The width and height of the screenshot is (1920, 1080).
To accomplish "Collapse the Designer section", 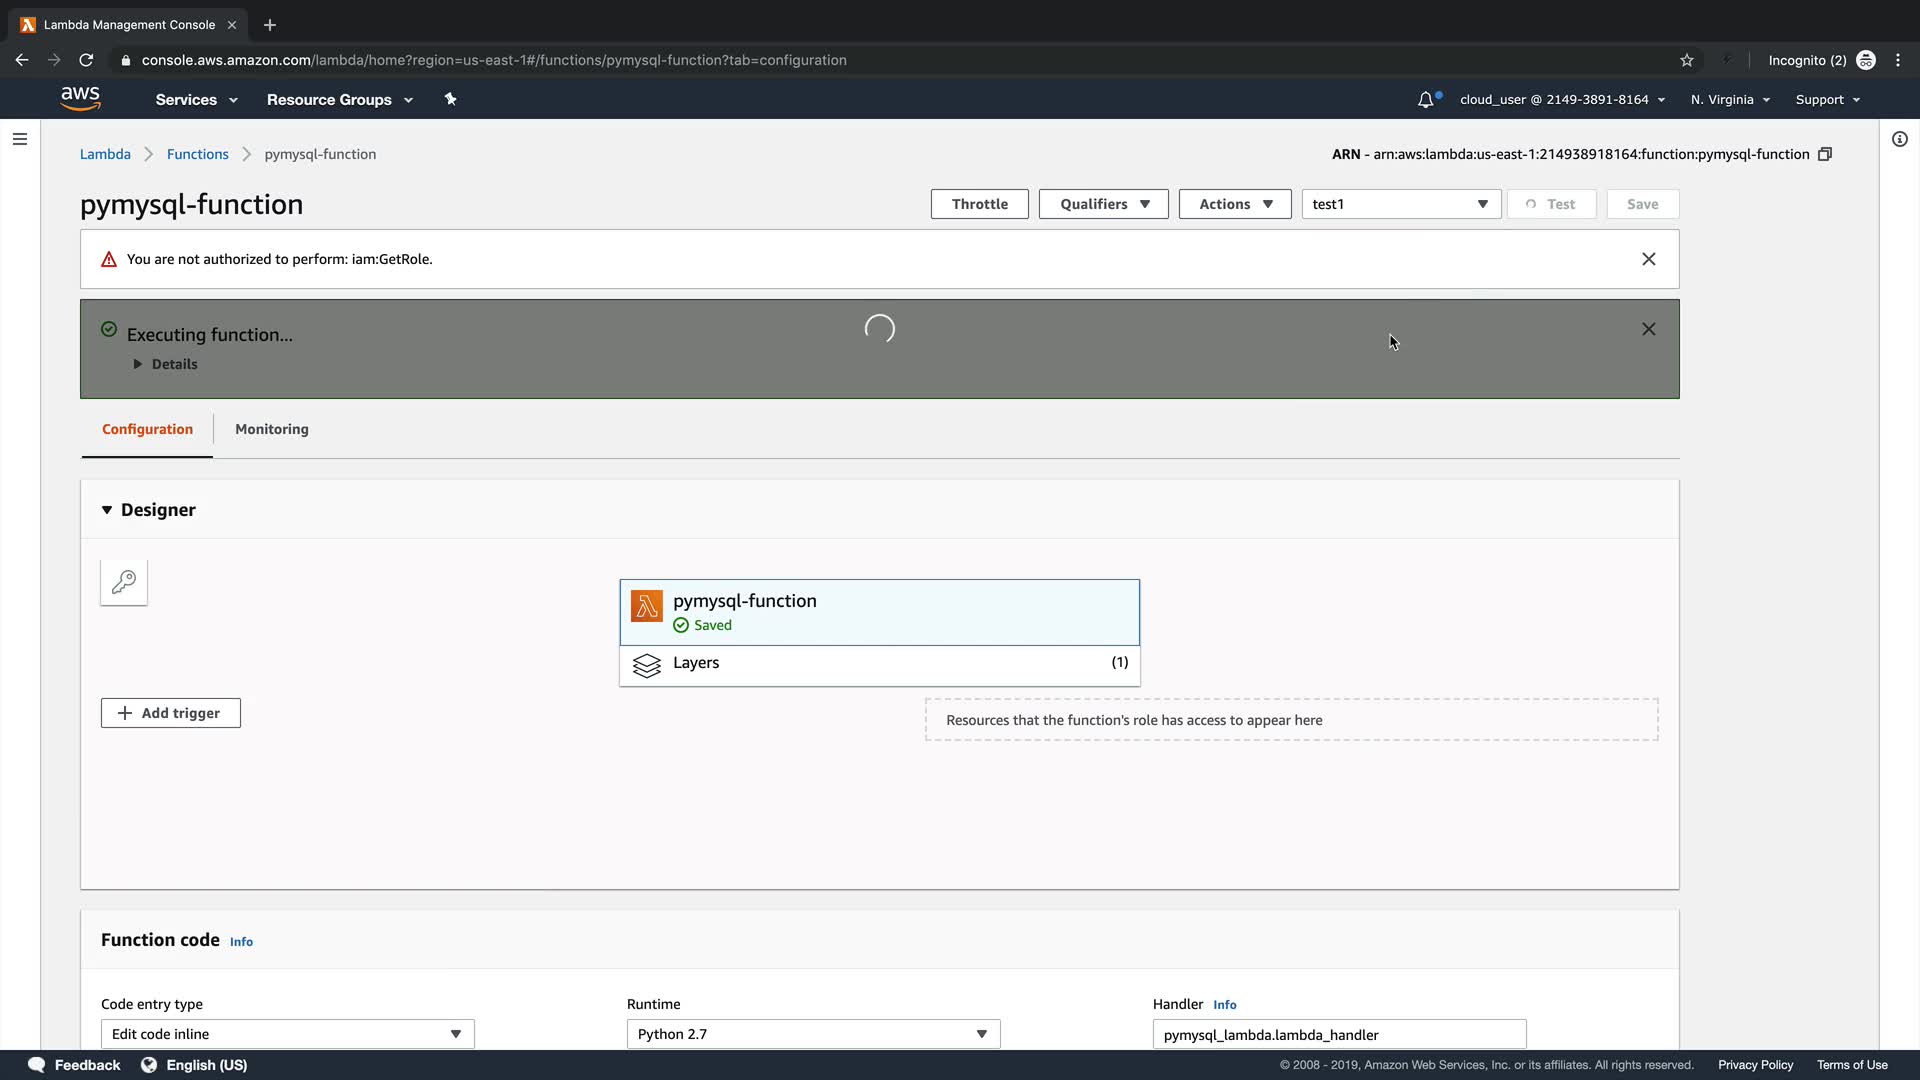I will tap(107, 510).
